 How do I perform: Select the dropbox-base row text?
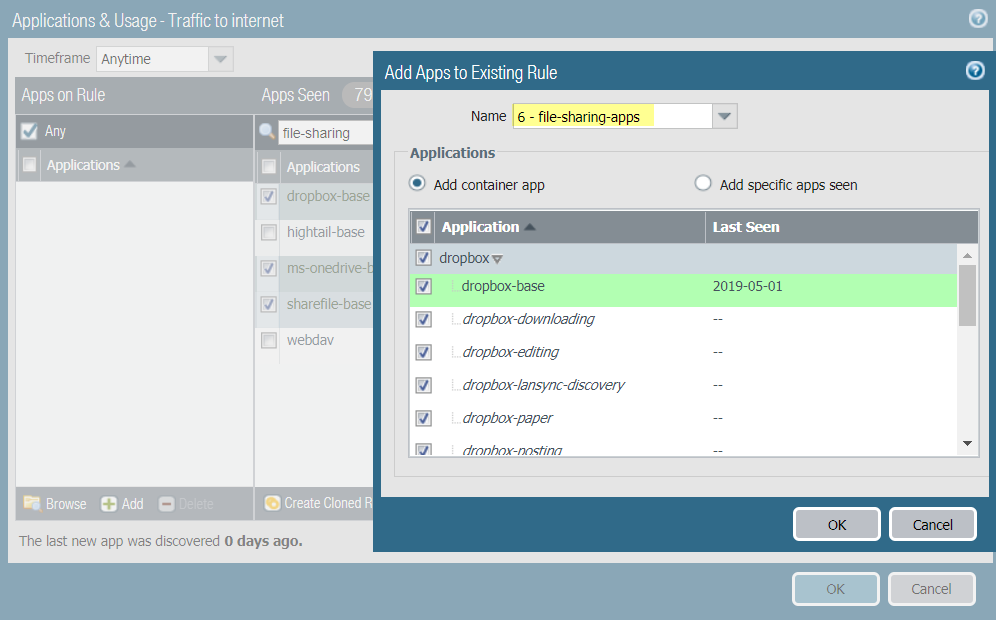click(x=503, y=286)
